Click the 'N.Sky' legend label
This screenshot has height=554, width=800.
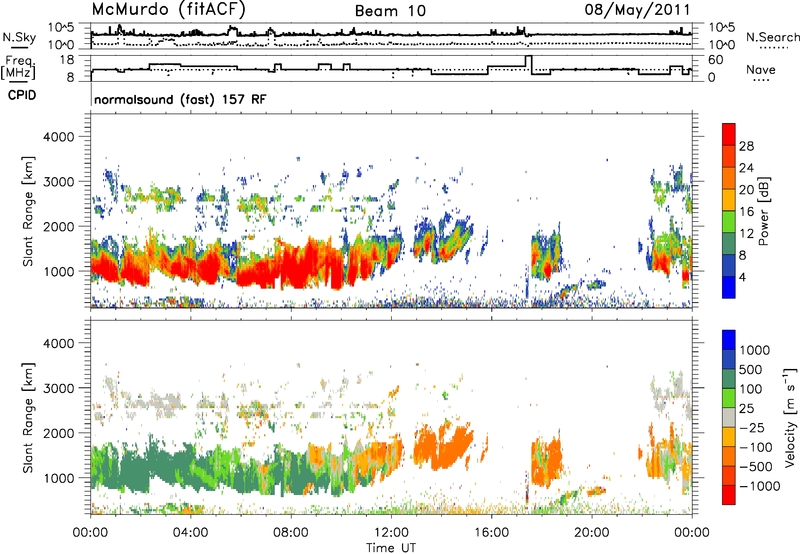(x=19, y=37)
